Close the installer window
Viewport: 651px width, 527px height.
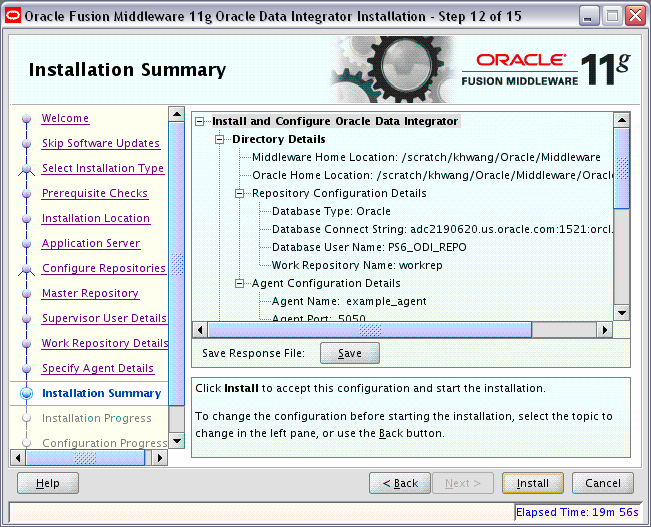pyautogui.click(x=636, y=17)
